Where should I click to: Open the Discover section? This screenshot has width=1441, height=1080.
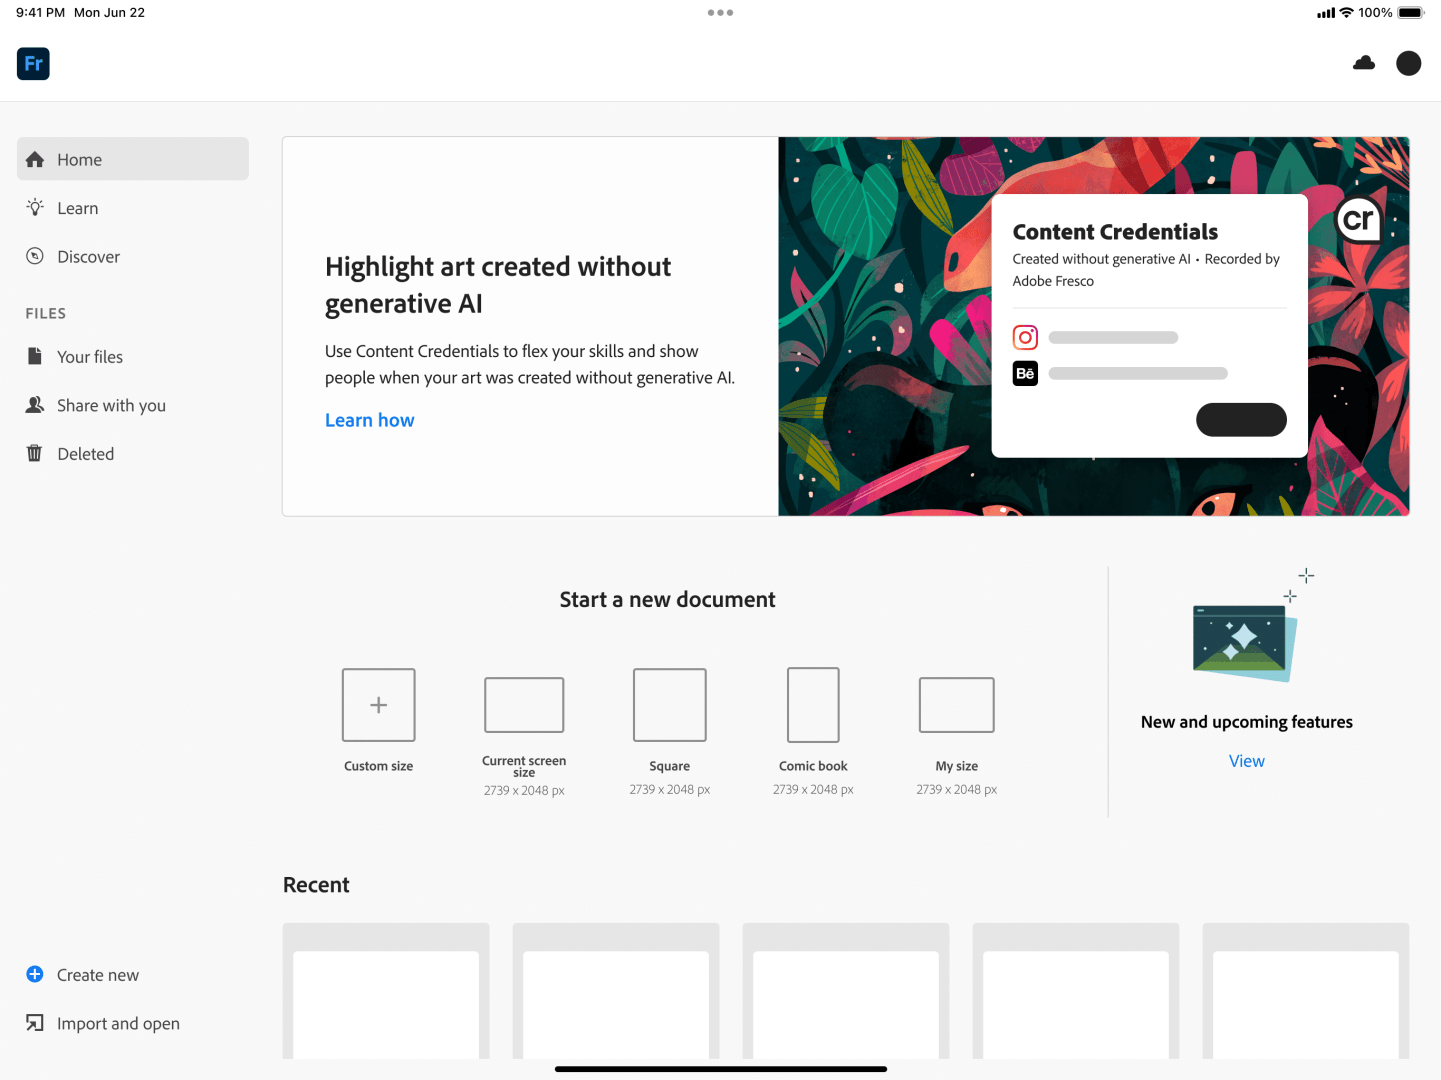(x=87, y=256)
